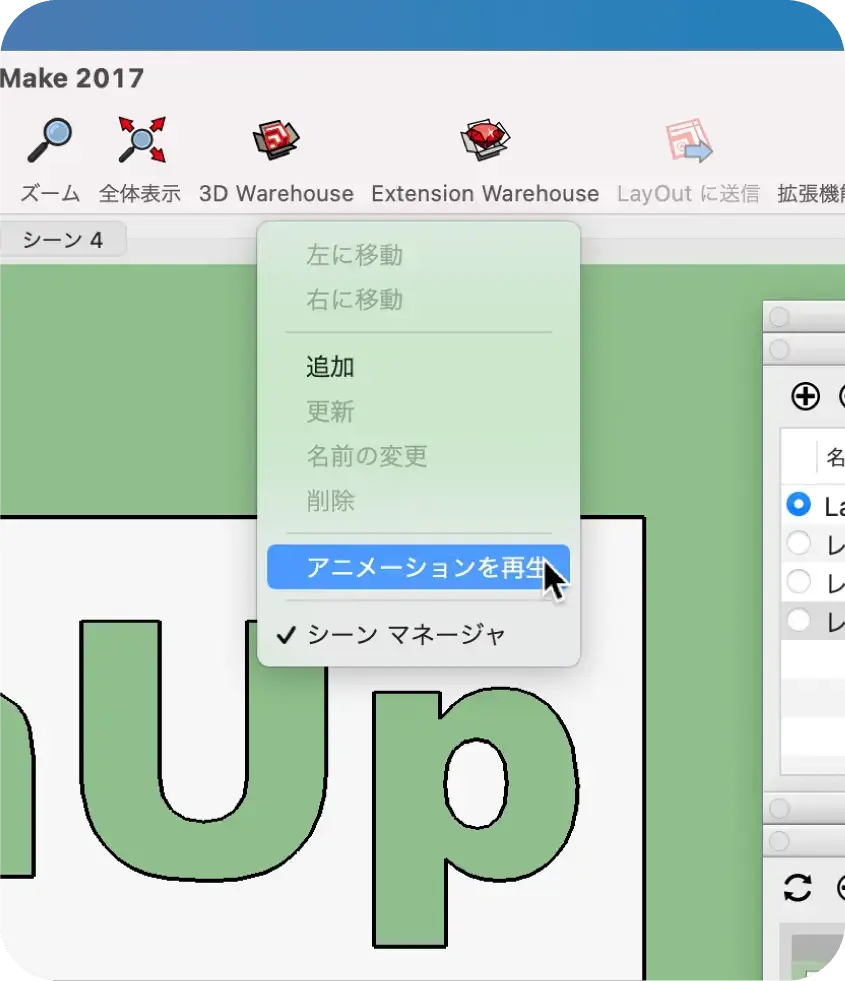Viewport: 845px width, 981px height.
Task: Add a layer with the plus icon
Action: pyautogui.click(x=805, y=397)
